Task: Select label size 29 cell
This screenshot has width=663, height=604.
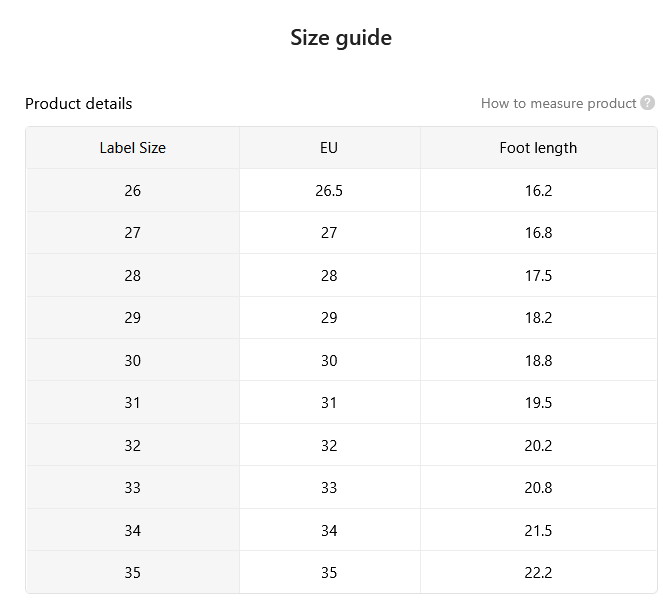Action: 133,318
